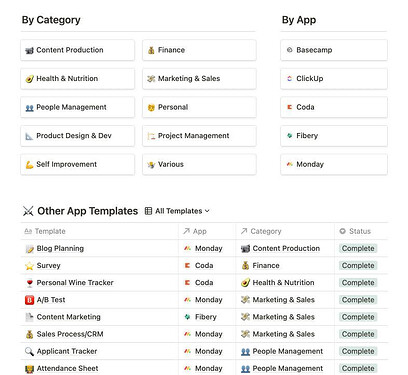Open the Monday app card
The width and height of the screenshot is (408, 375).
[x=334, y=164]
